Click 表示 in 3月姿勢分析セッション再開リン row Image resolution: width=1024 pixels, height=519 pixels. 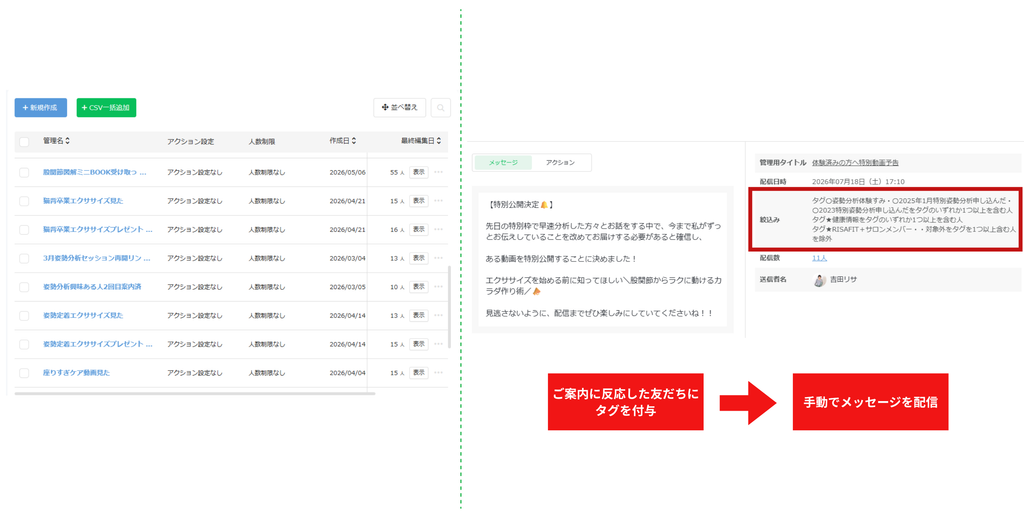point(419,259)
